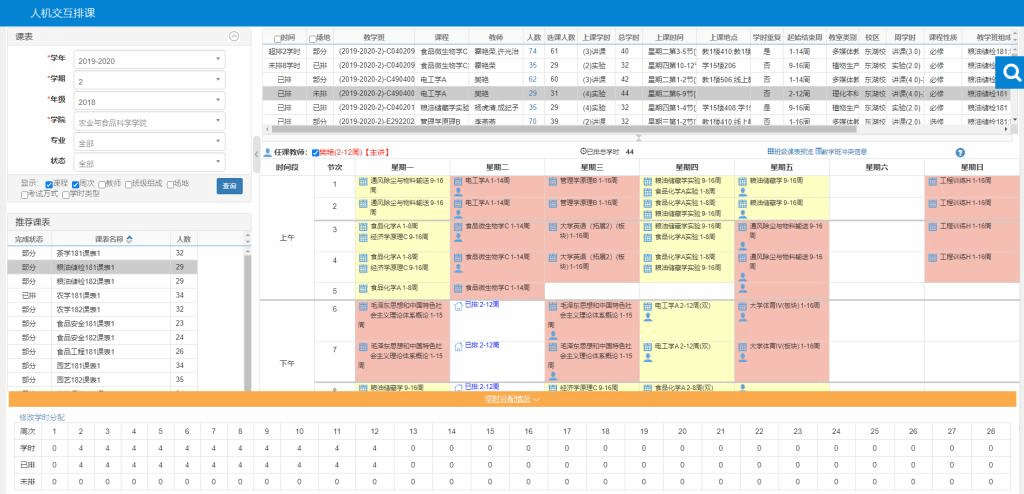
Task: Enable the 班级组成 display checkbox
Action: [129, 184]
